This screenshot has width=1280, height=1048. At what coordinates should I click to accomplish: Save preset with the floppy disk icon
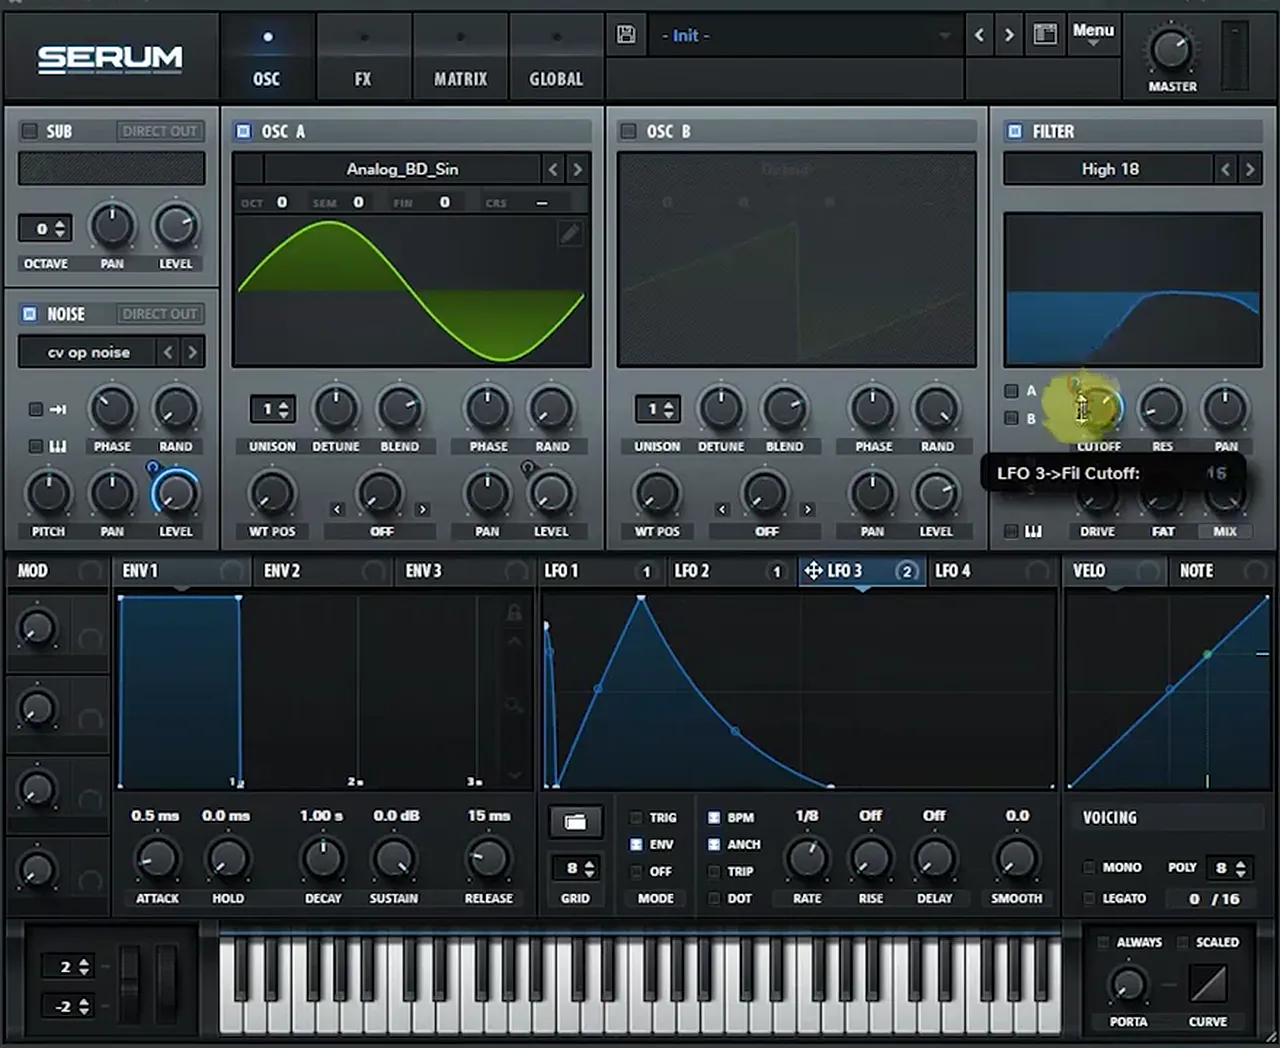[626, 35]
